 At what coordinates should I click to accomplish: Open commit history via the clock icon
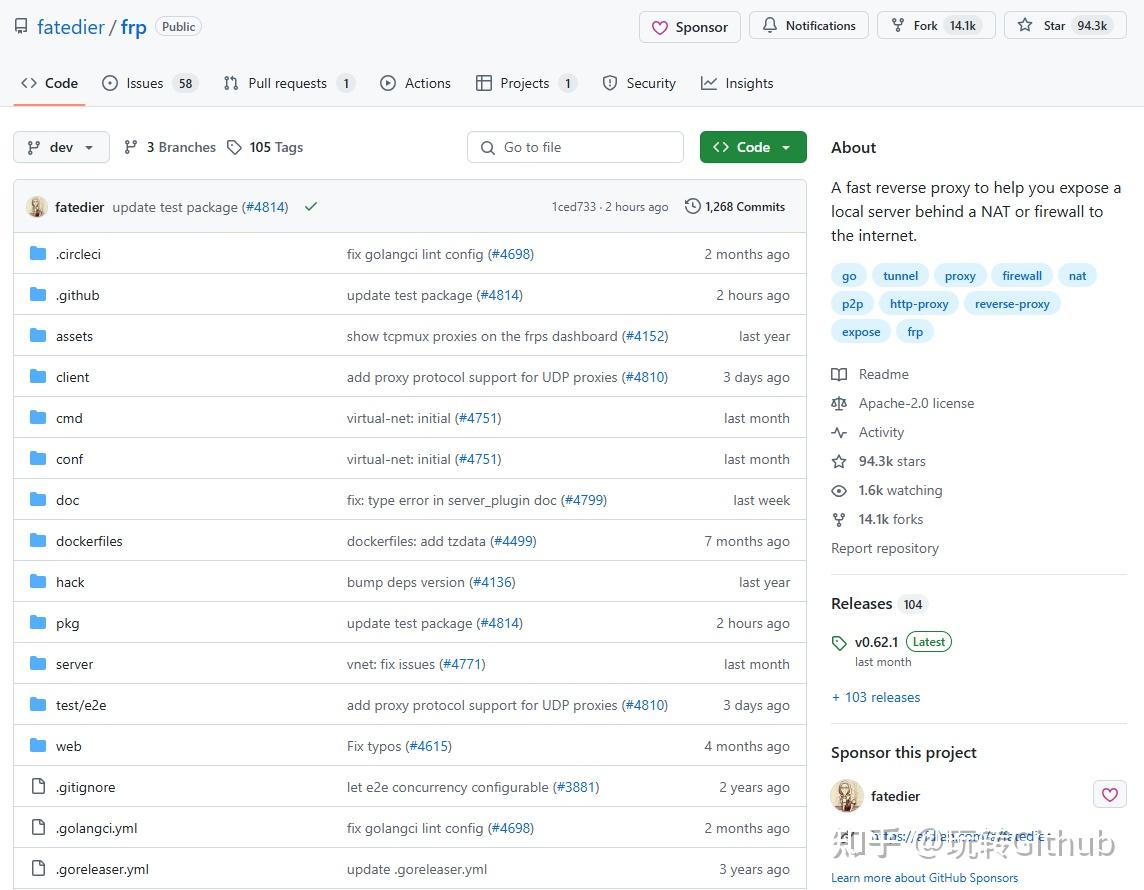click(x=692, y=206)
